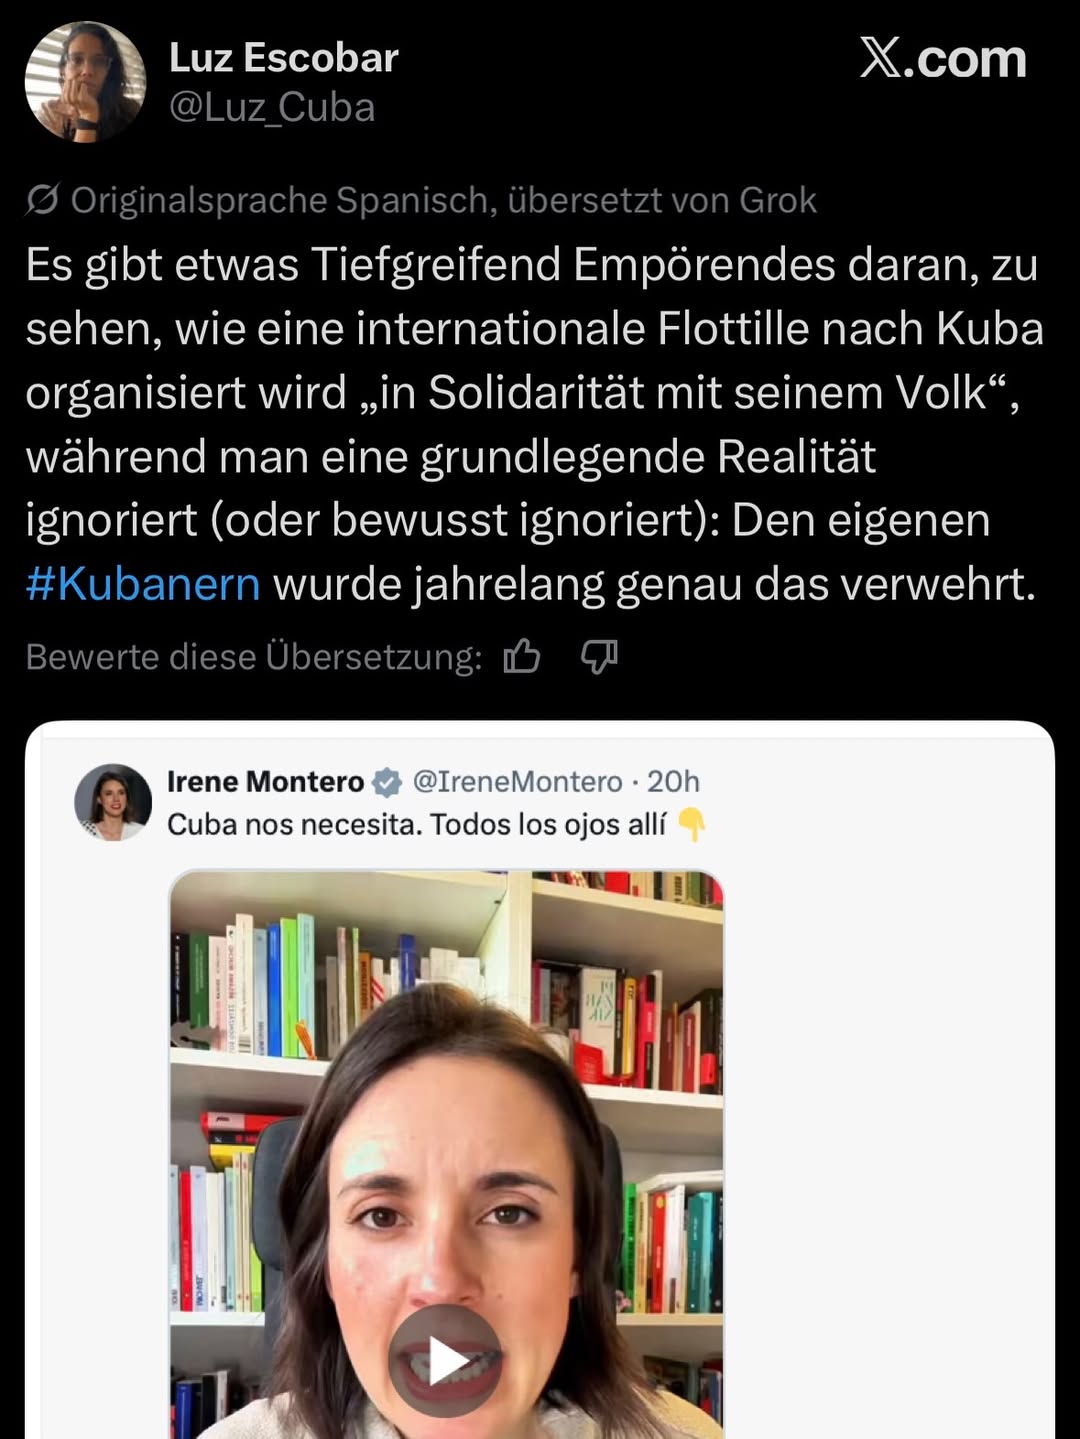Open Luz Escobar's profile picture

click(85, 82)
